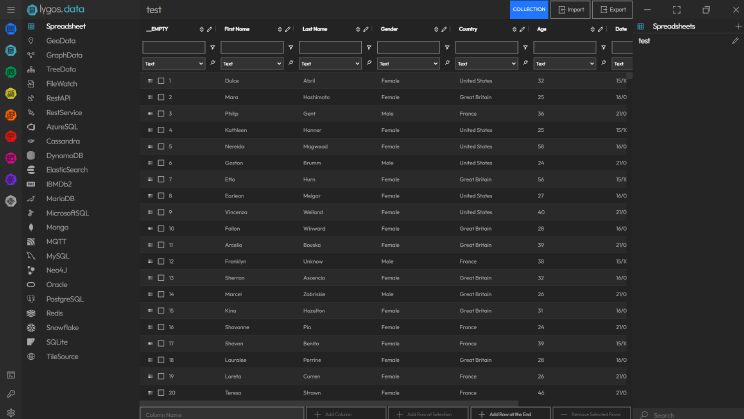This screenshot has width=744, height=419.
Task: Open the hamburger menu icon
Action: 10,9
